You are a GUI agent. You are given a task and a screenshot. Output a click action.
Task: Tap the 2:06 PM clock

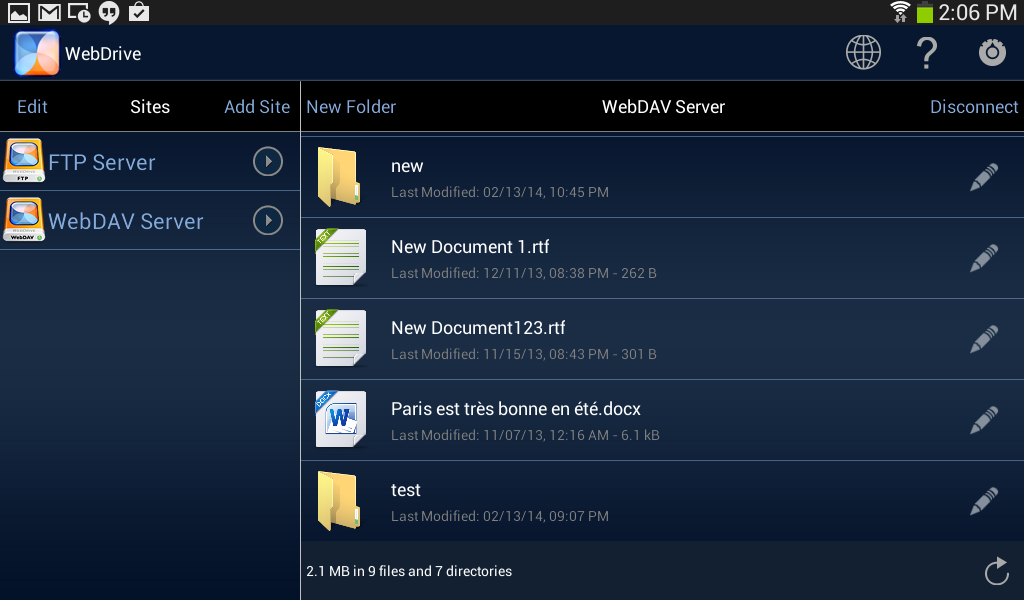pos(978,12)
